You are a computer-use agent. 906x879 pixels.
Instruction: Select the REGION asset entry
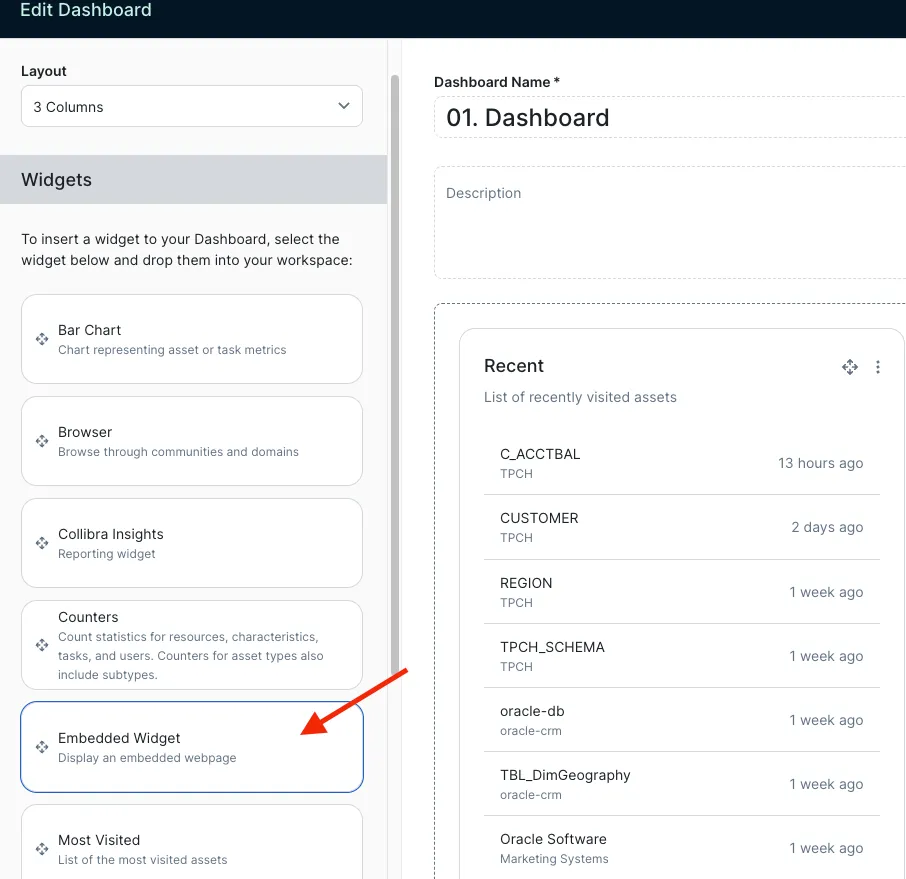tap(526, 583)
